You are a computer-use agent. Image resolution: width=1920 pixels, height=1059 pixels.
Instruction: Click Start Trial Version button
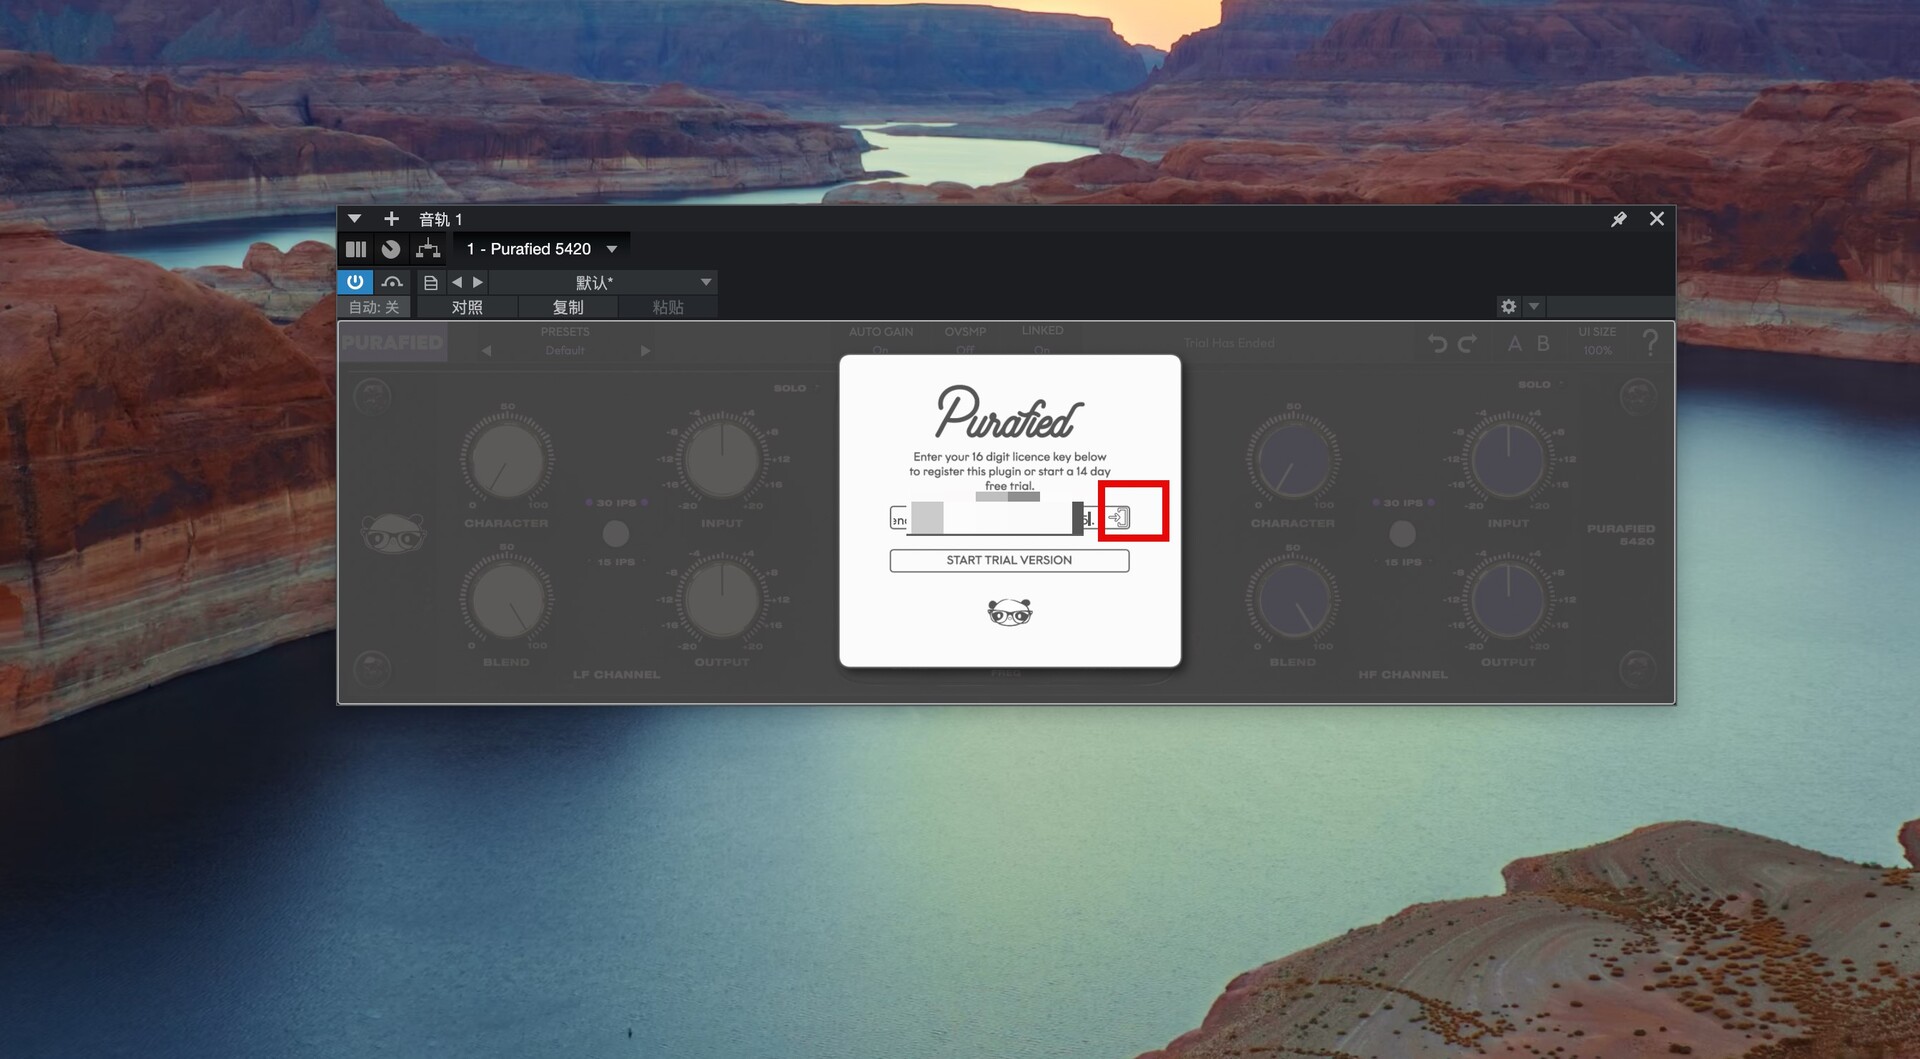click(x=1009, y=560)
